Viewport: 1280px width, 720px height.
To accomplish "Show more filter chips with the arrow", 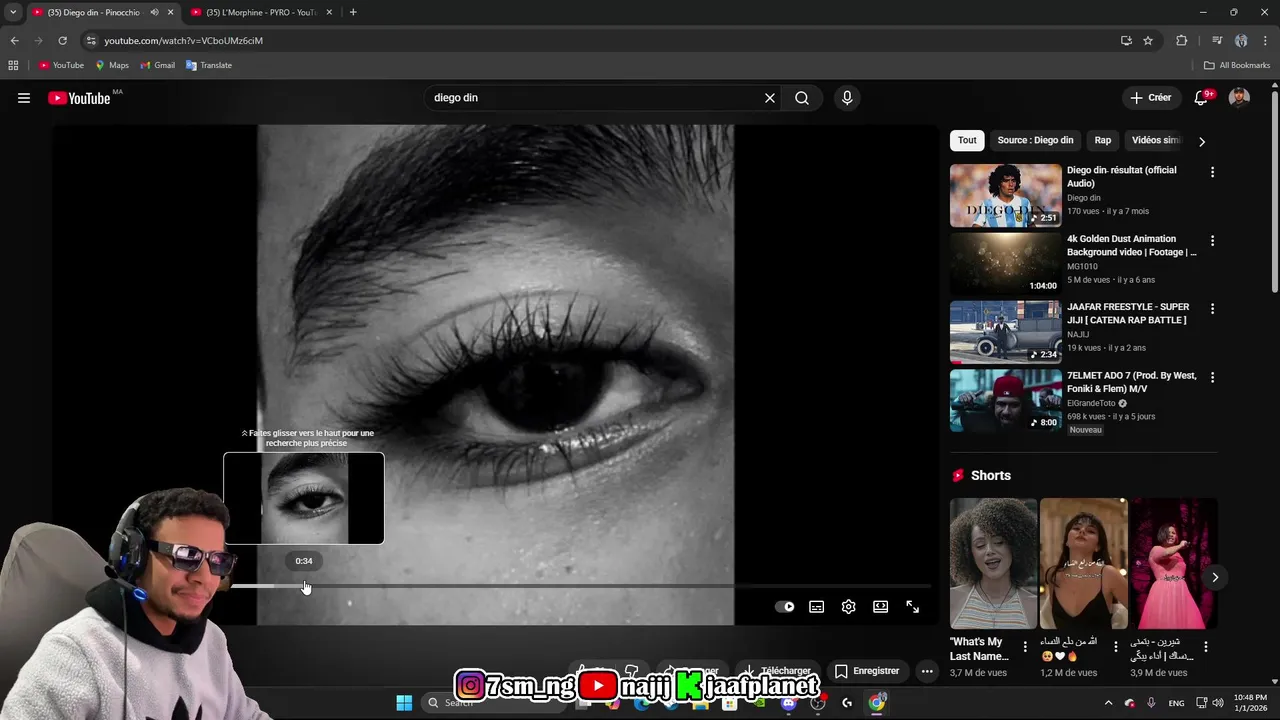I will pos(1201,141).
